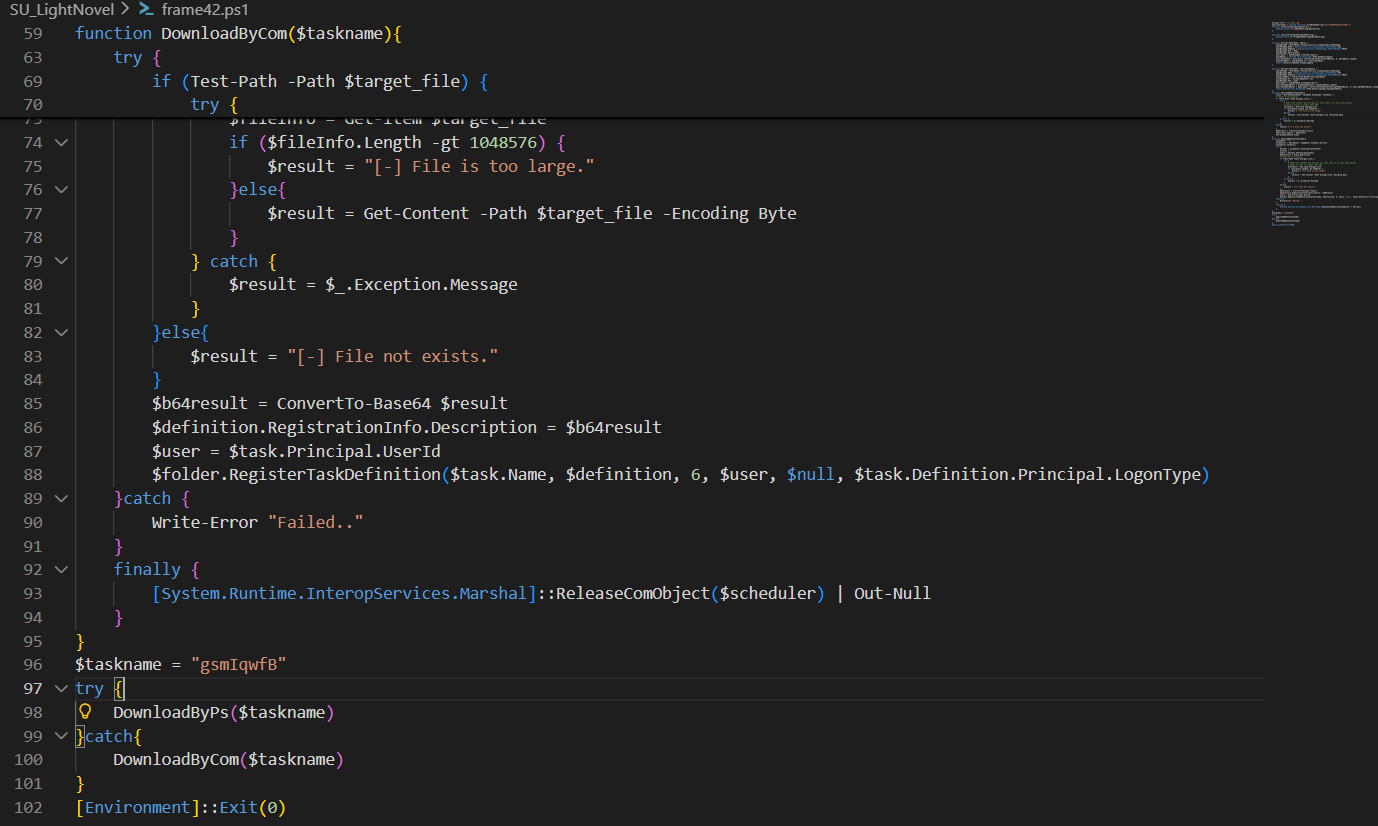Image resolution: width=1378 pixels, height=826 pixels.
Task: Collapse the if block at line 74
Action: (61, 142)
